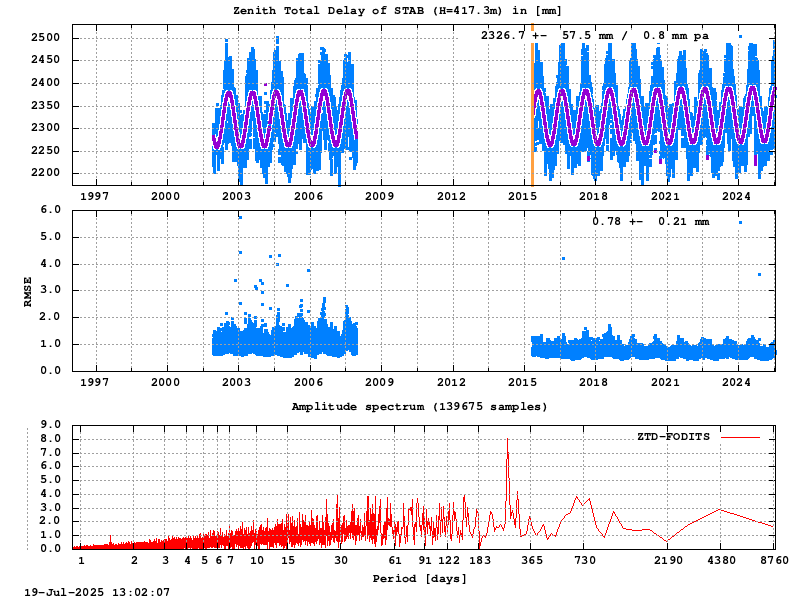Click the blue legend dot beside the 0.78 statistic
Image resolution: width=800 pixels, height=600 pixels.
tap(740, 222)
